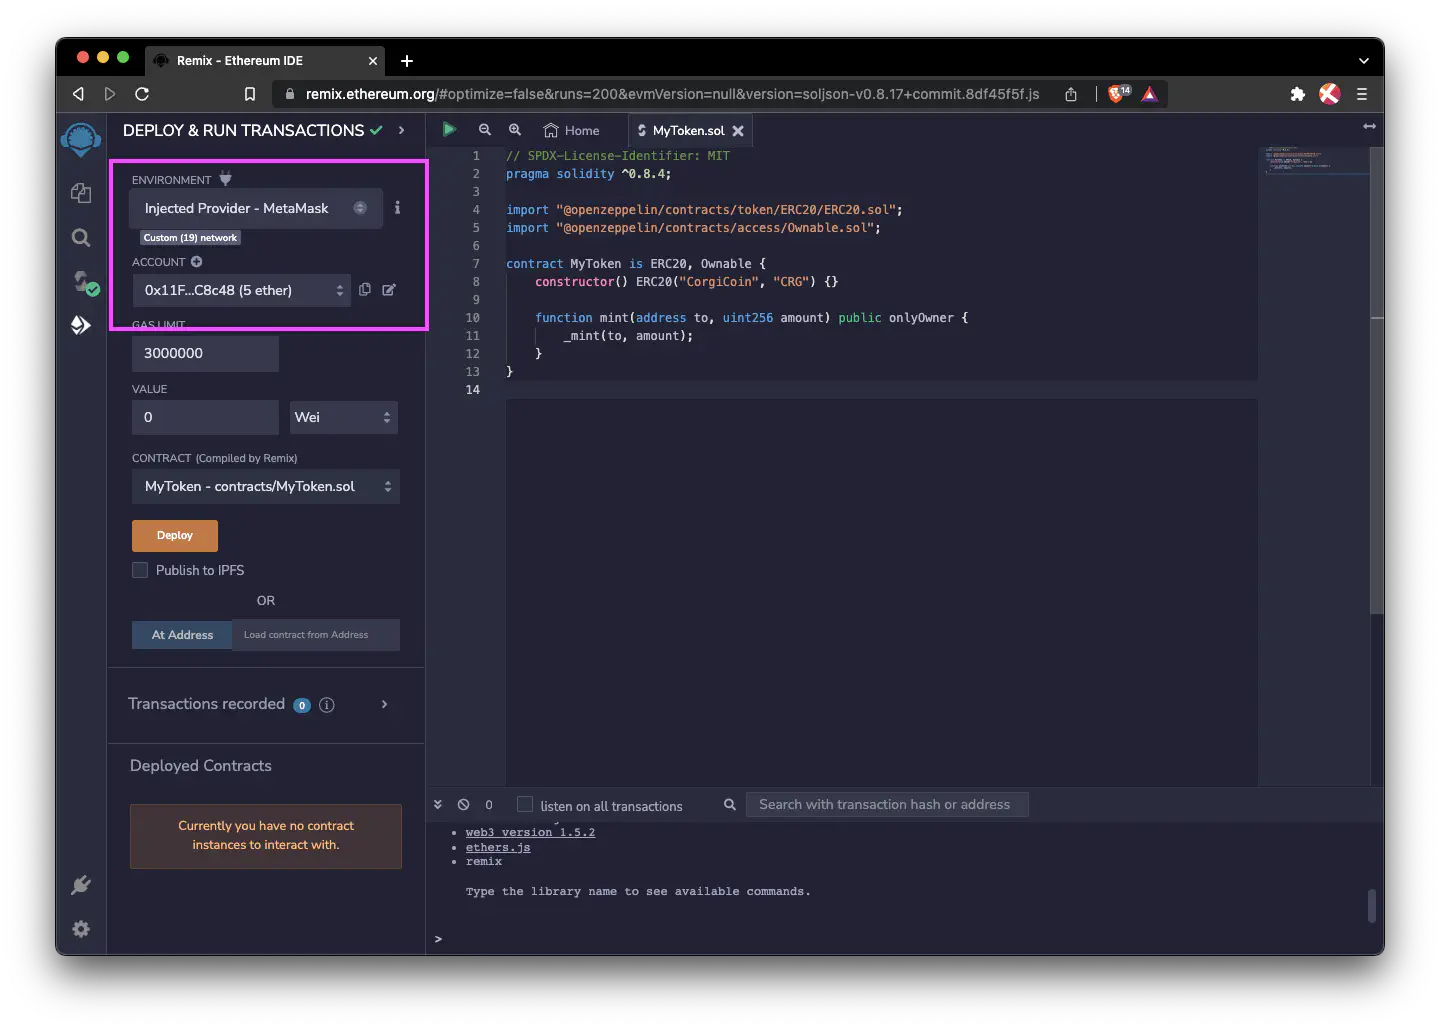Screen dimensions: 1440x1029
Task: Close the MyToken.sol tab
Action: [738, 131]
